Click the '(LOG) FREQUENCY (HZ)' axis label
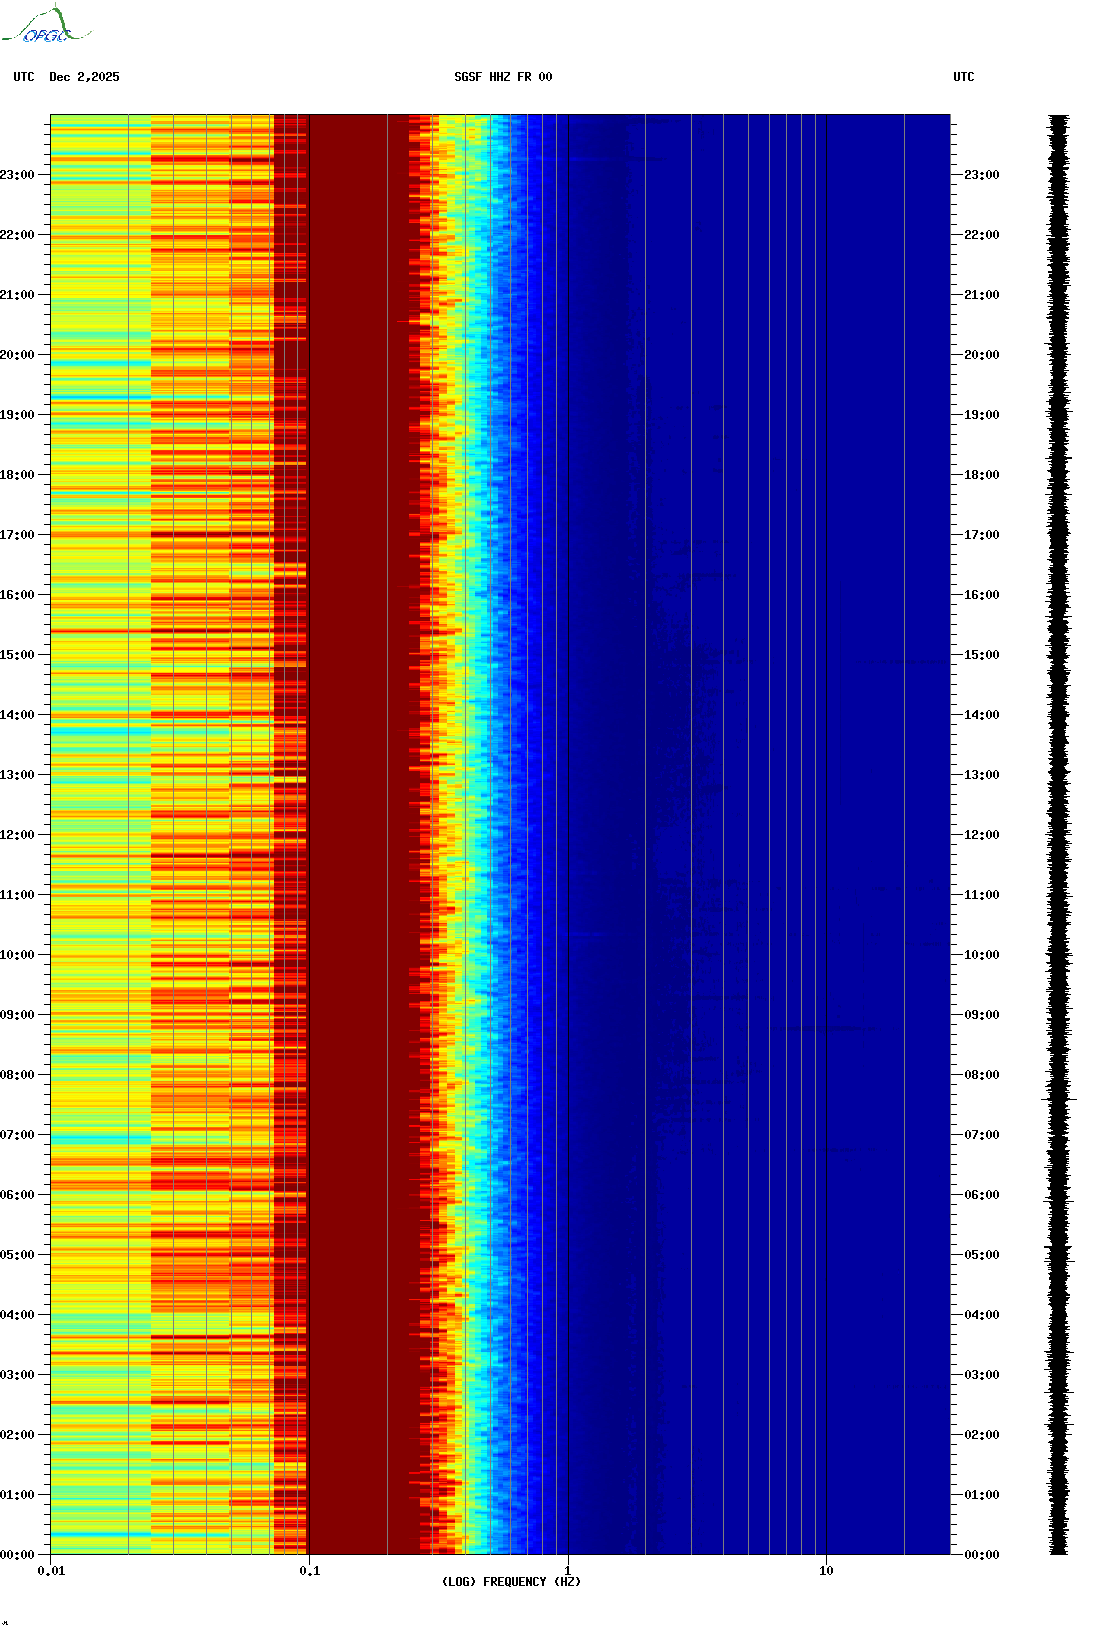Viewport: 1102px width, 1634px height. (511, 1582)
